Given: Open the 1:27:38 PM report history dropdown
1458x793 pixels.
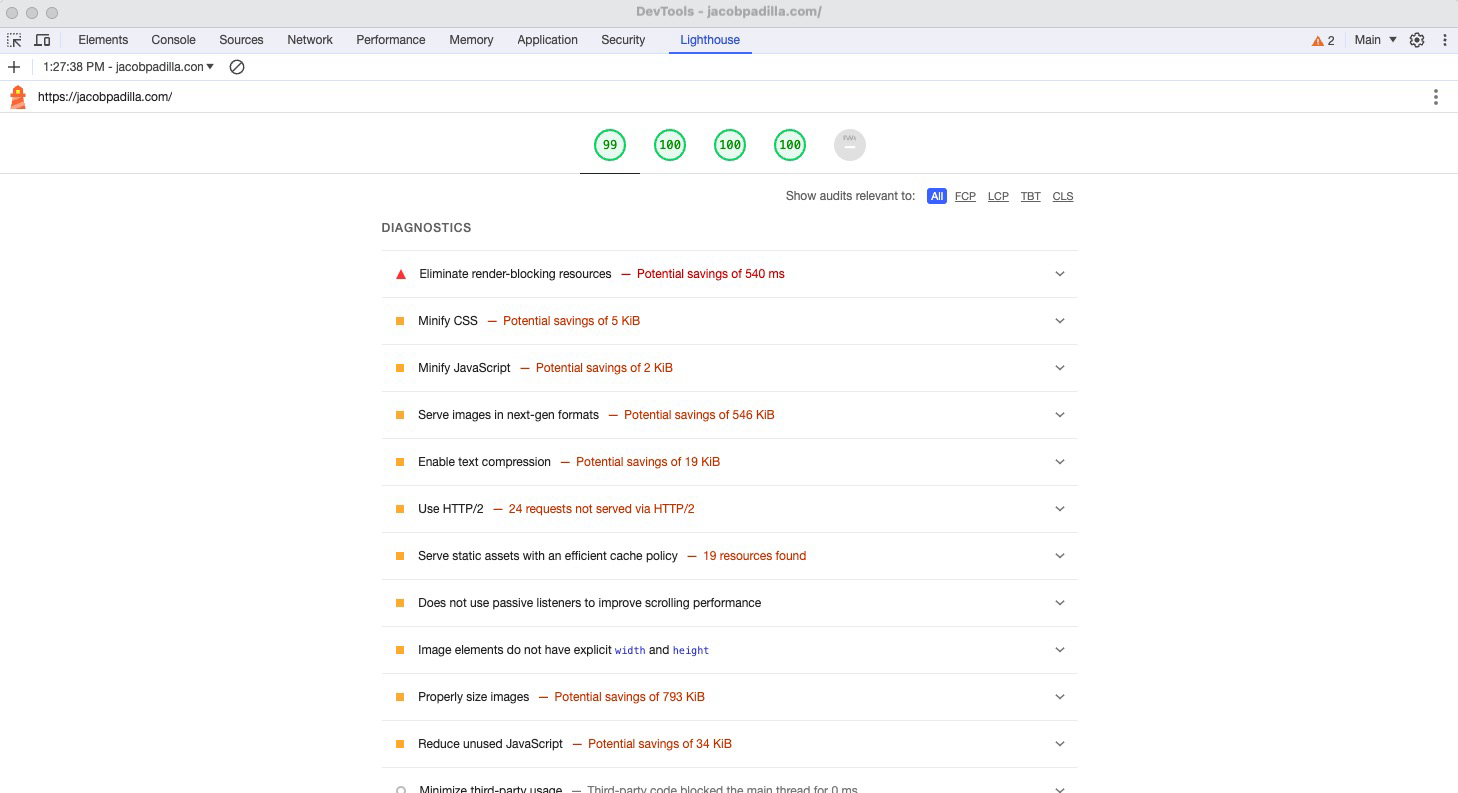Looking at the screenshot, I should [x=127, y=67].
